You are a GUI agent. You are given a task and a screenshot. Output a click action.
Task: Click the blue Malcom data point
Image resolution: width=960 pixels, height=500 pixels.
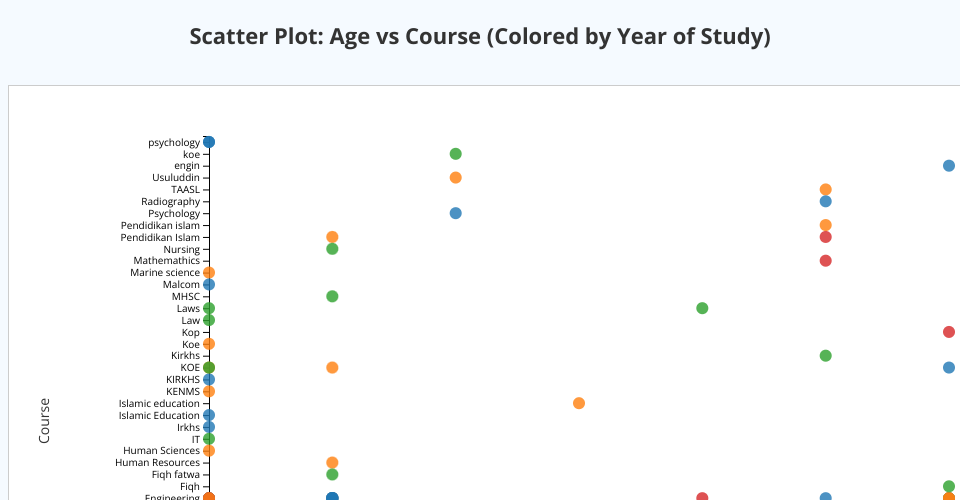pyautogui.click(x=209, y=285)
